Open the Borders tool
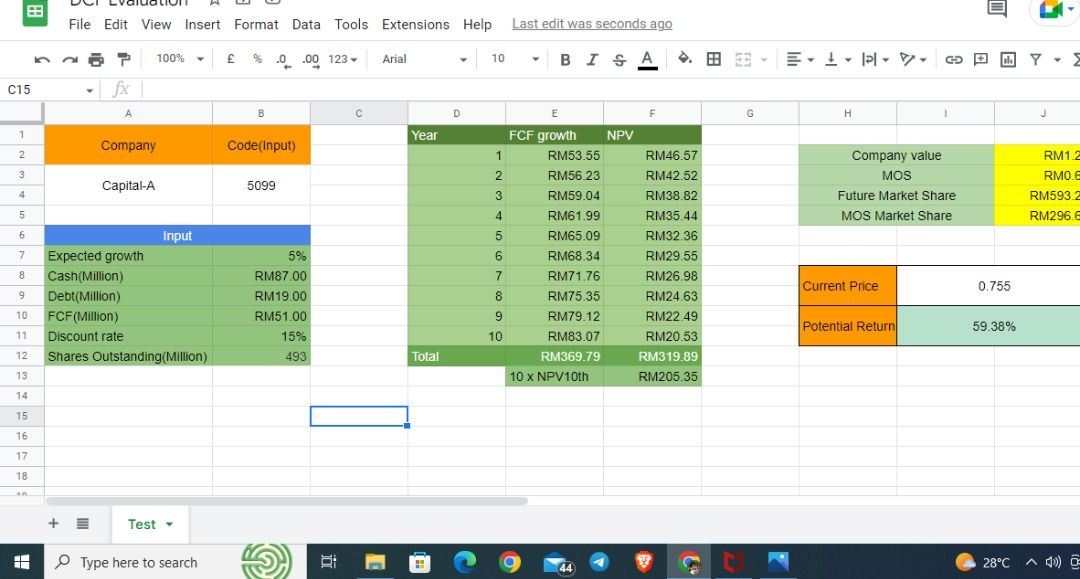 point(714,60)
